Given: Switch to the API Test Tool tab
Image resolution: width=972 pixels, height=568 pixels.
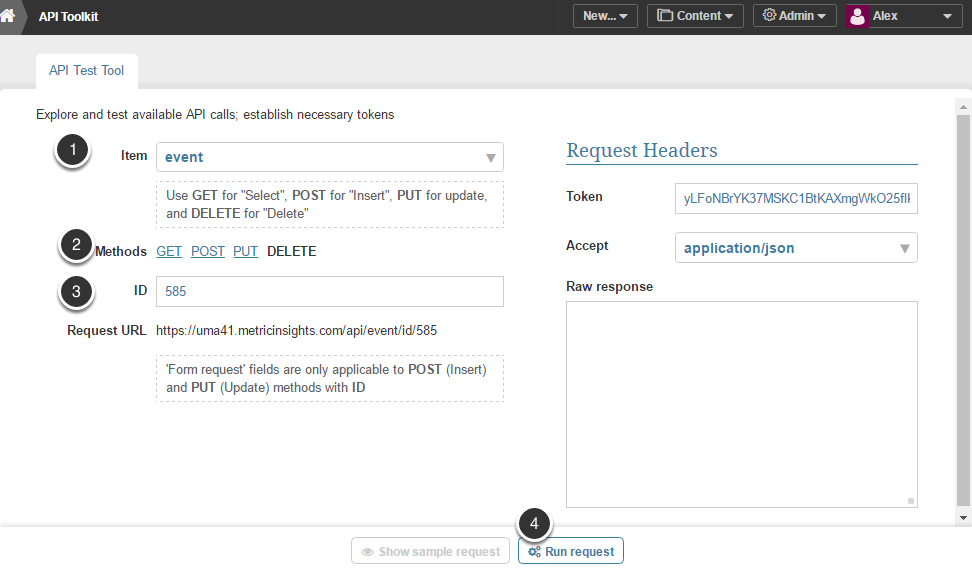Looking at the screenshot, I should pos(86,71).
